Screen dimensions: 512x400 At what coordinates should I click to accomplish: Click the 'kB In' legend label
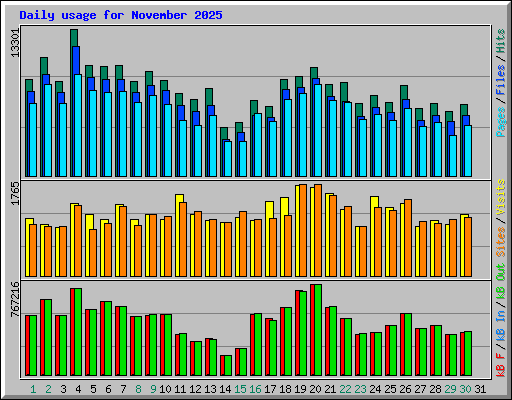click(x=501, y=325)
